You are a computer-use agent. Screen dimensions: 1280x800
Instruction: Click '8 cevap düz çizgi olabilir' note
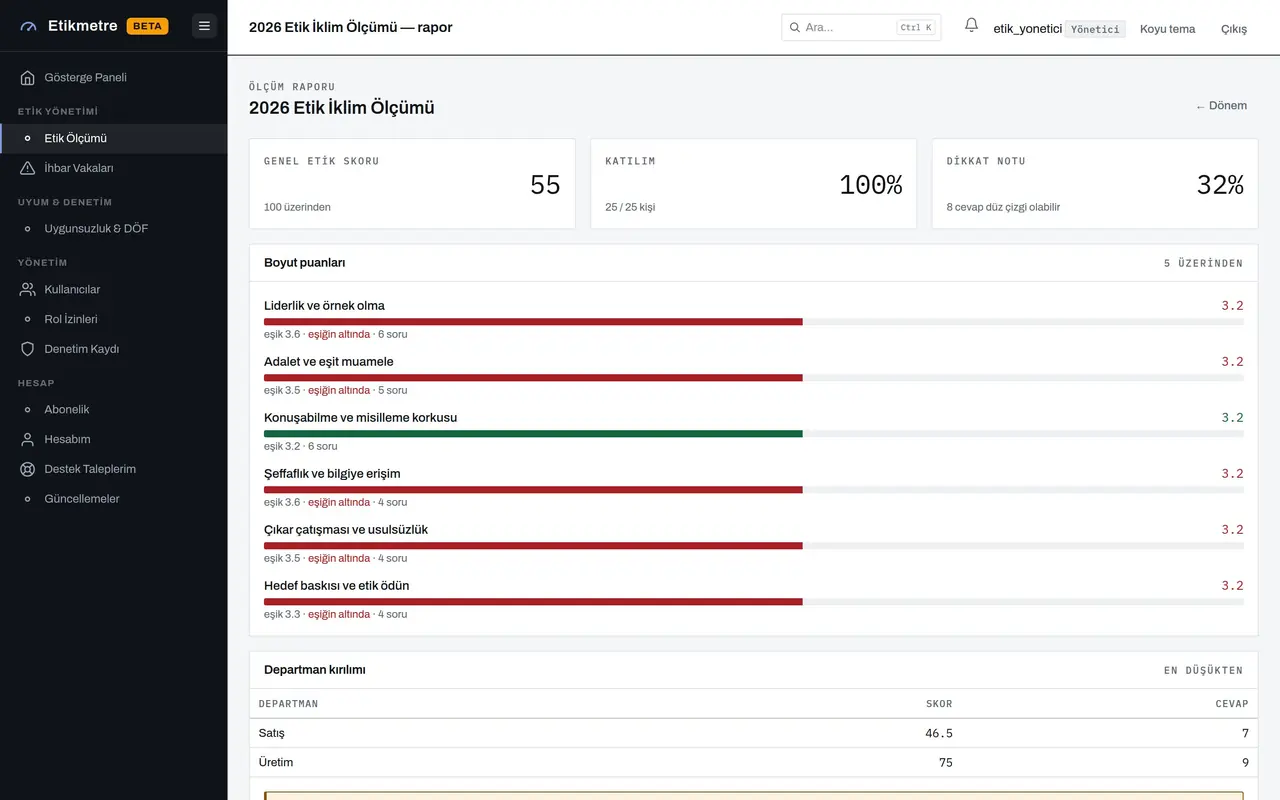coord(1003,207)
